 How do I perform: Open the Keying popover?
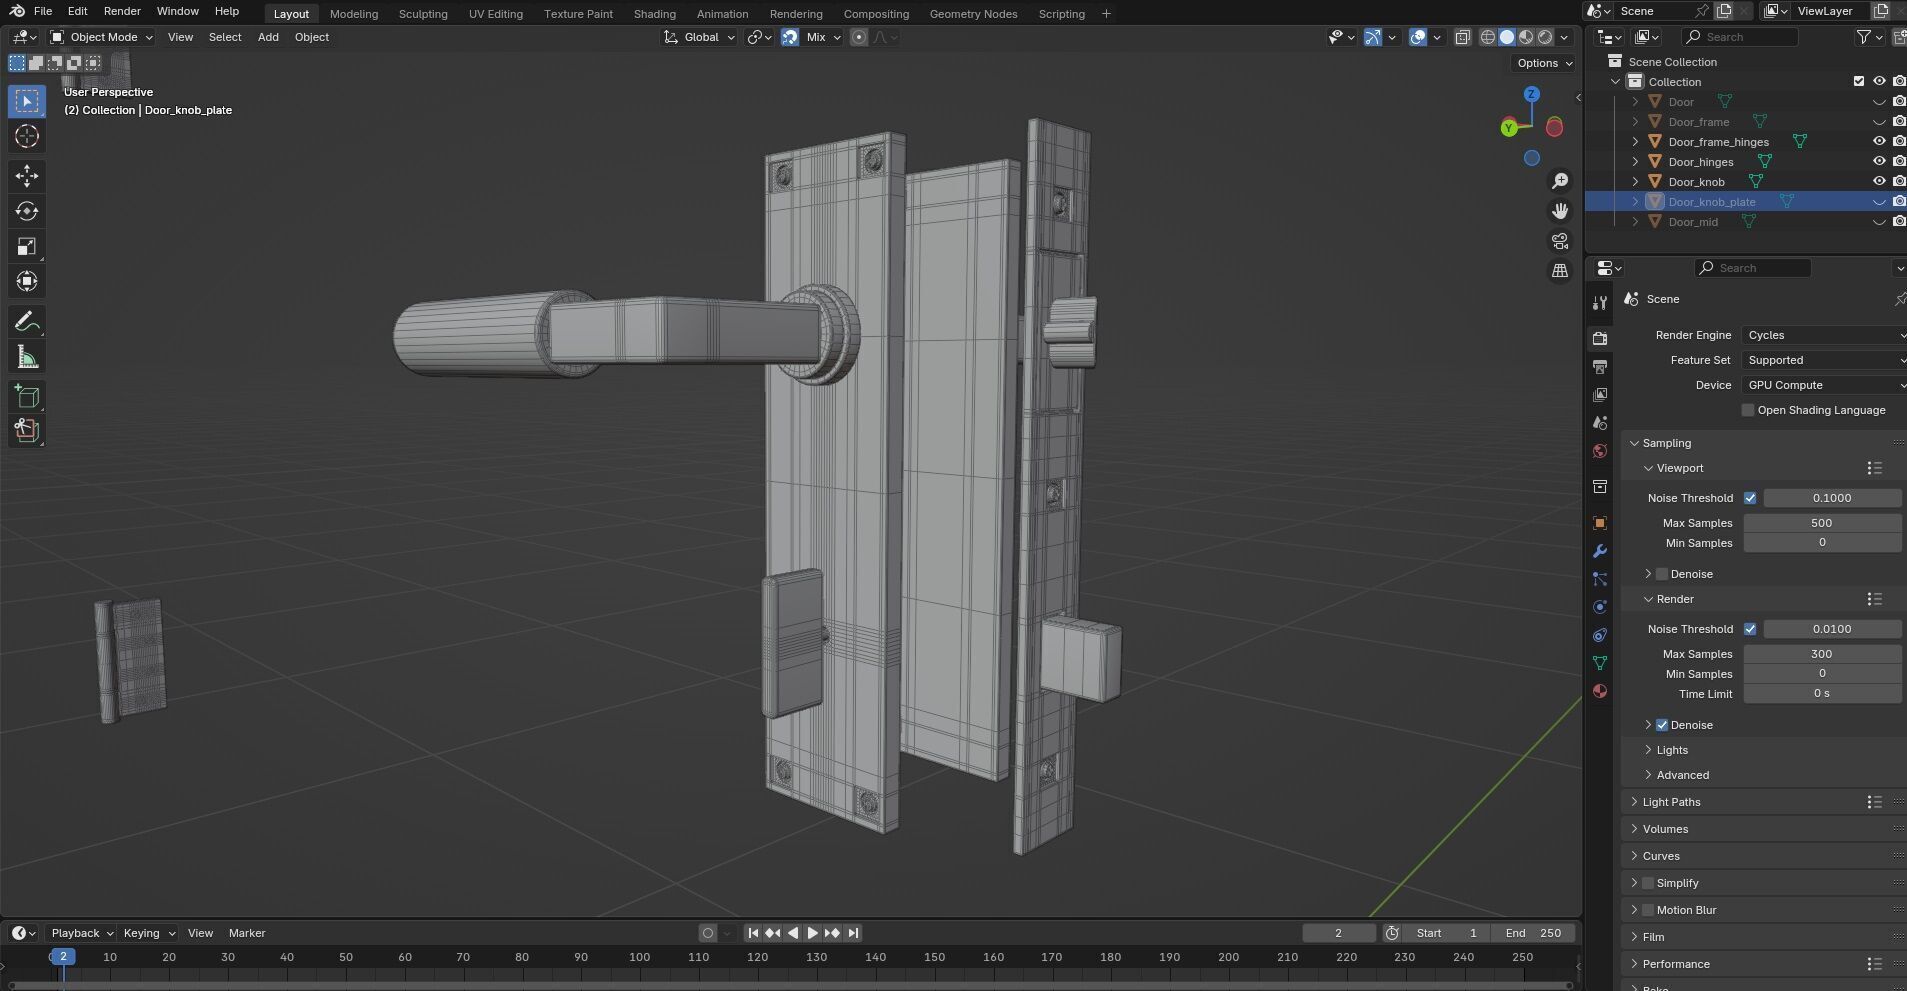pos(148,933)
